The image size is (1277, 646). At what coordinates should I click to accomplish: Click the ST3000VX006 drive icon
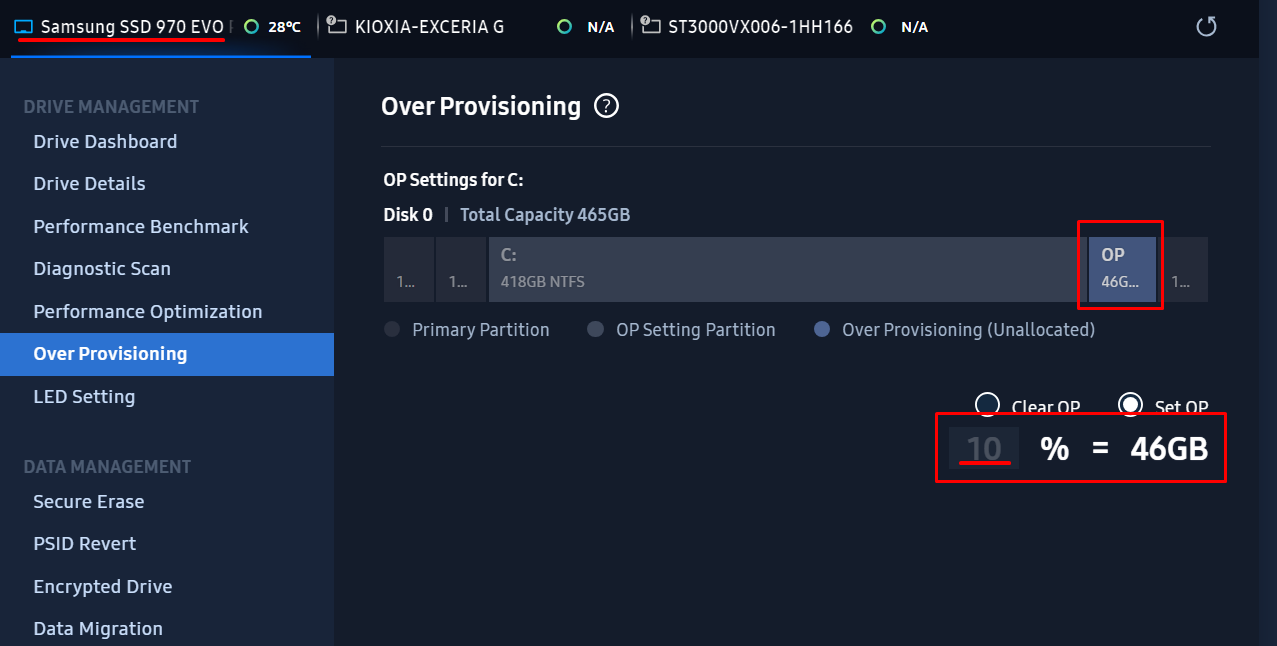click(x=650, y=27)
